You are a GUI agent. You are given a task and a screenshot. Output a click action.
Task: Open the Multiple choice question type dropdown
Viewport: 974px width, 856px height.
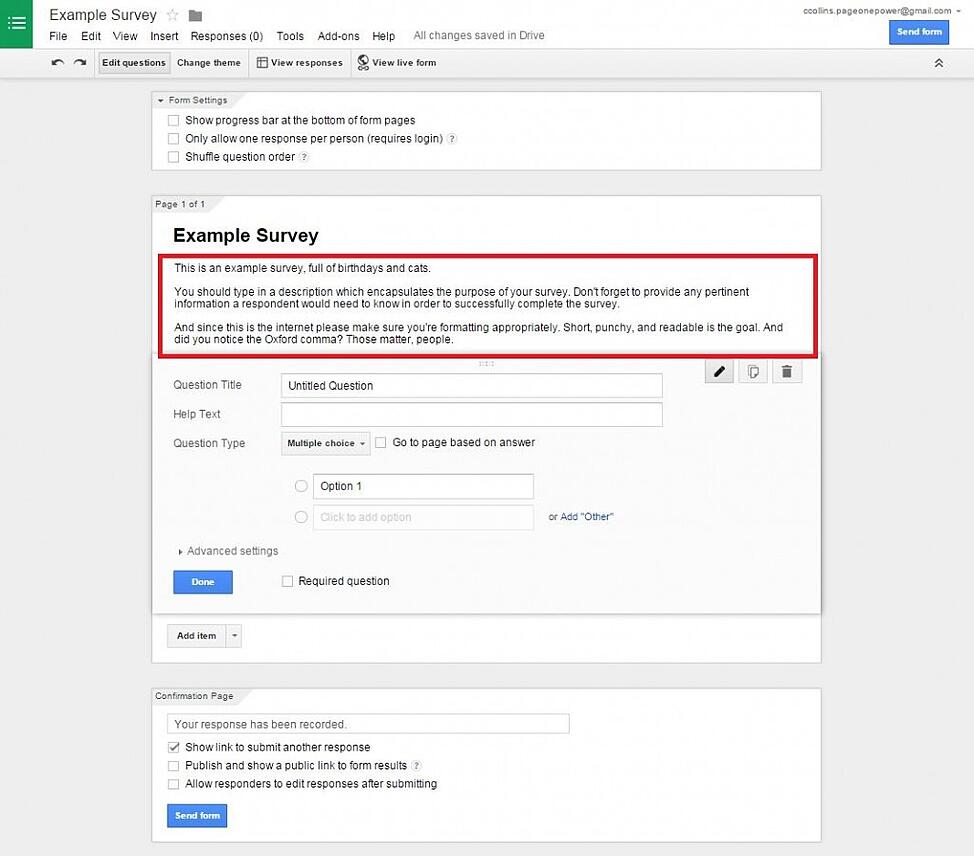[x=325, y=443]
